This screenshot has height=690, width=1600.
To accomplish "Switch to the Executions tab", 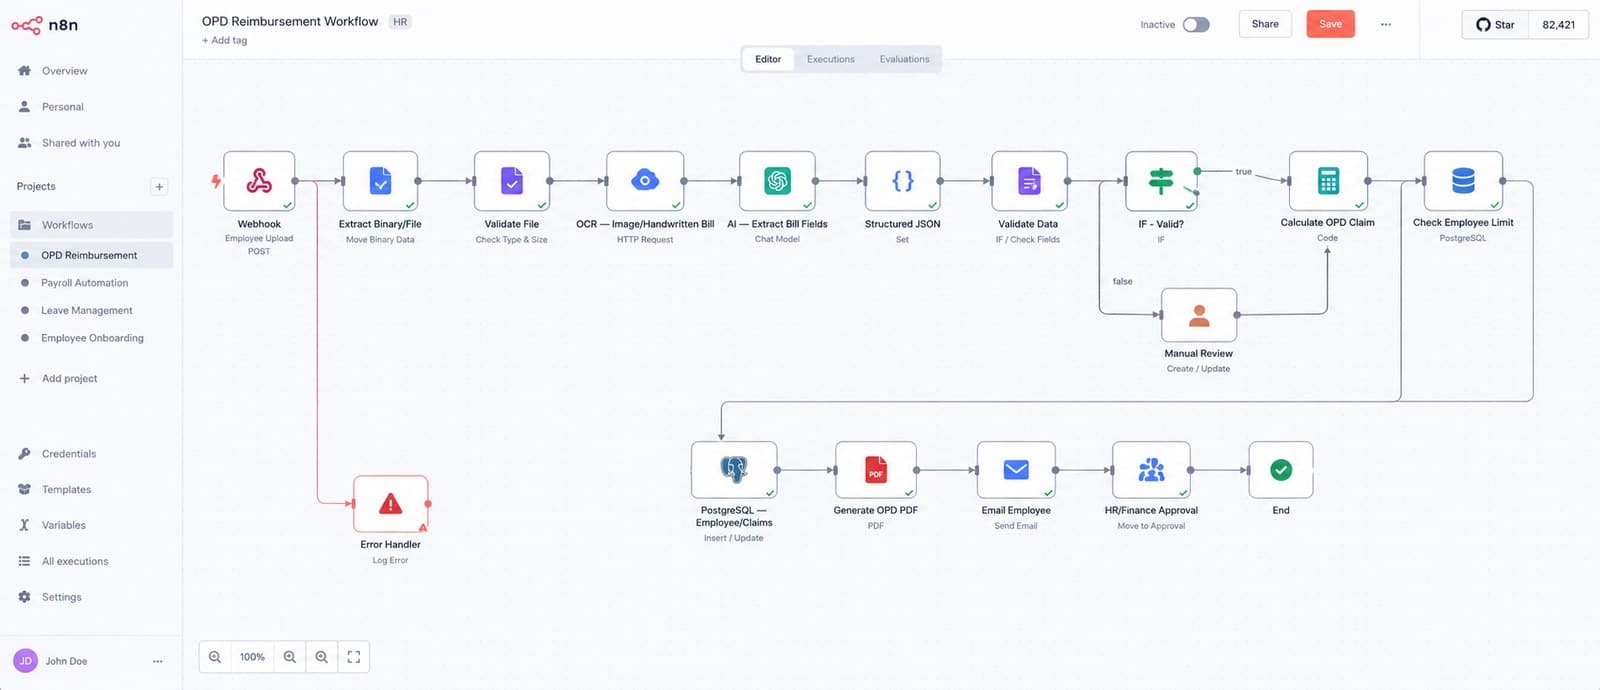I will pyautogui.click(x=831, y=59).
